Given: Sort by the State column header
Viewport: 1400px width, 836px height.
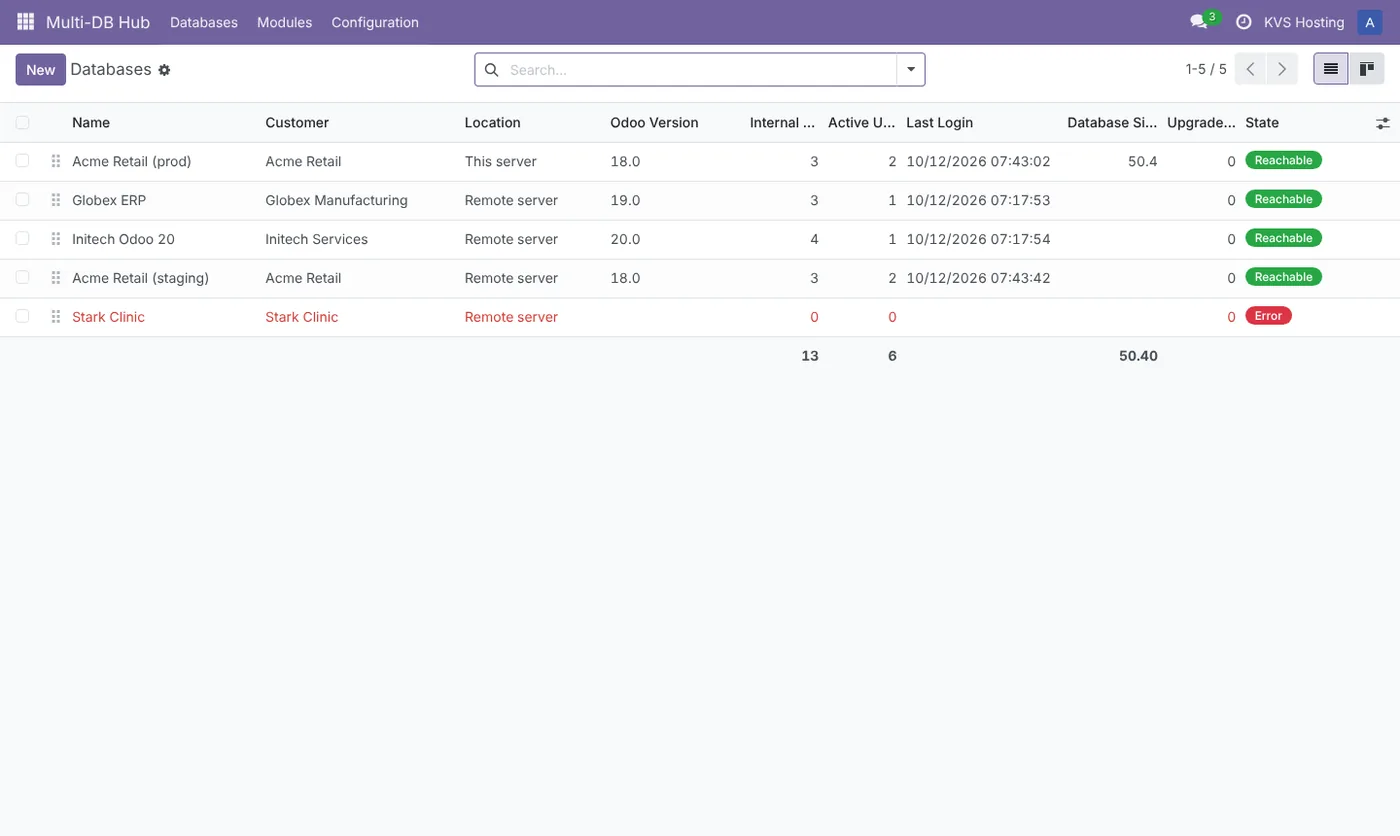Looking at the screenshot, I should [x=1262, y=123].
